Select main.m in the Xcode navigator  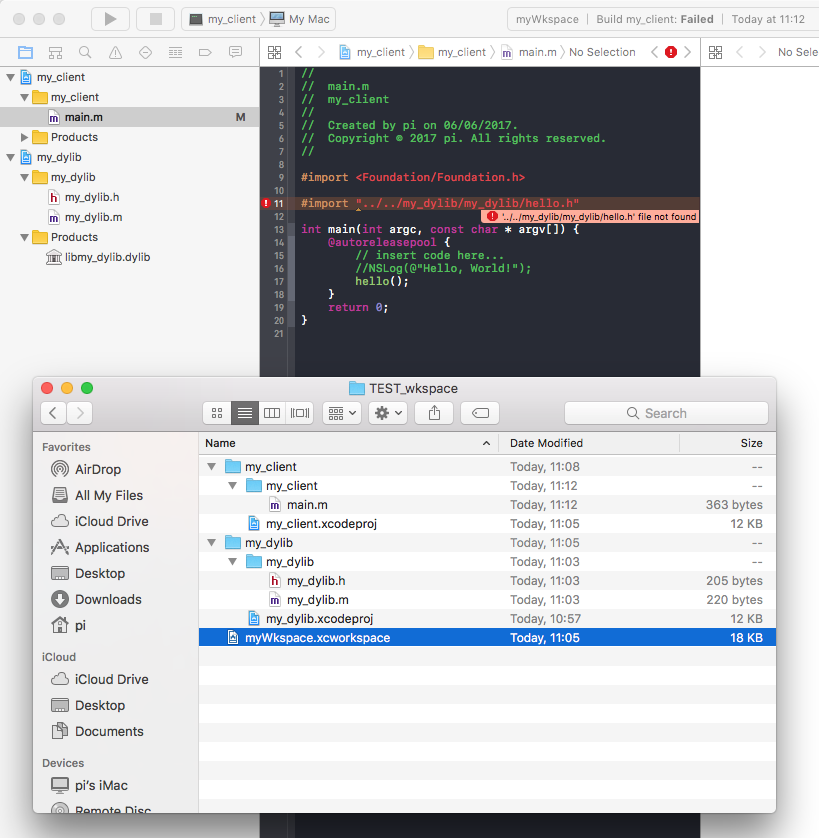click(130, 117)
